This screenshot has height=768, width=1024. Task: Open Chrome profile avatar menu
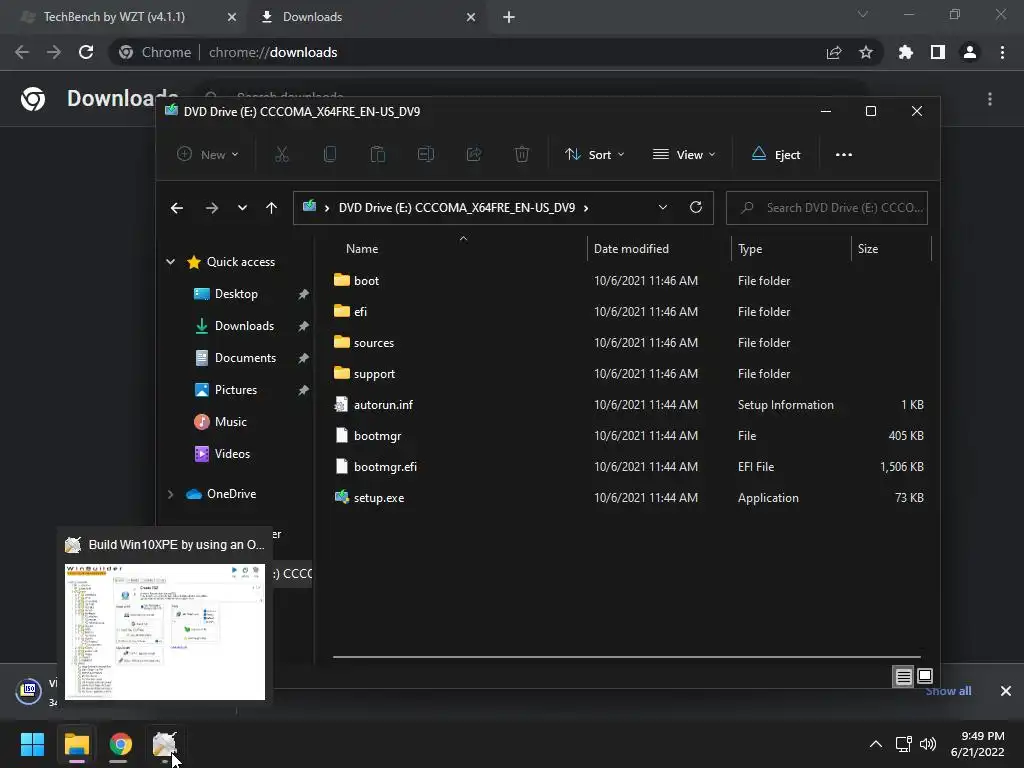(x=970, y=52)
